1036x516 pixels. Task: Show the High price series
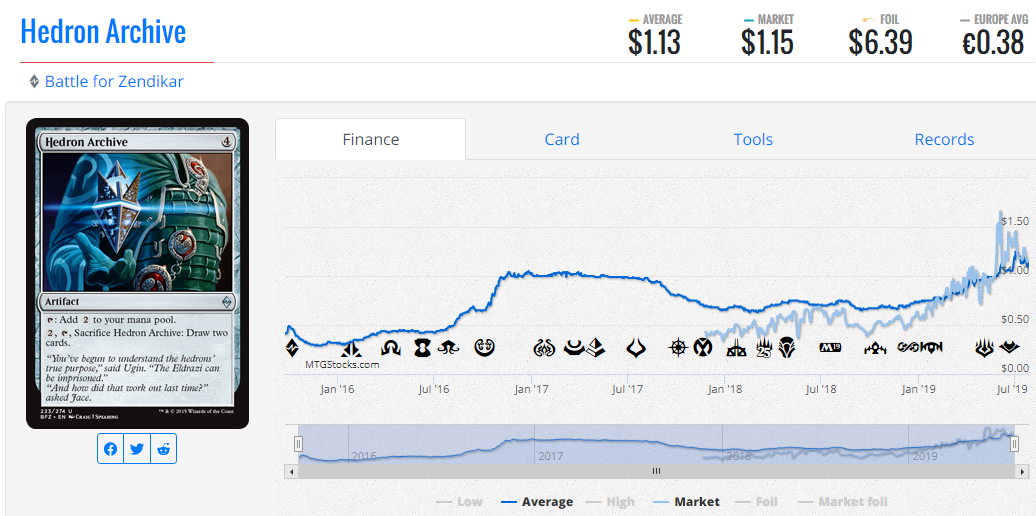coord(610,501)
